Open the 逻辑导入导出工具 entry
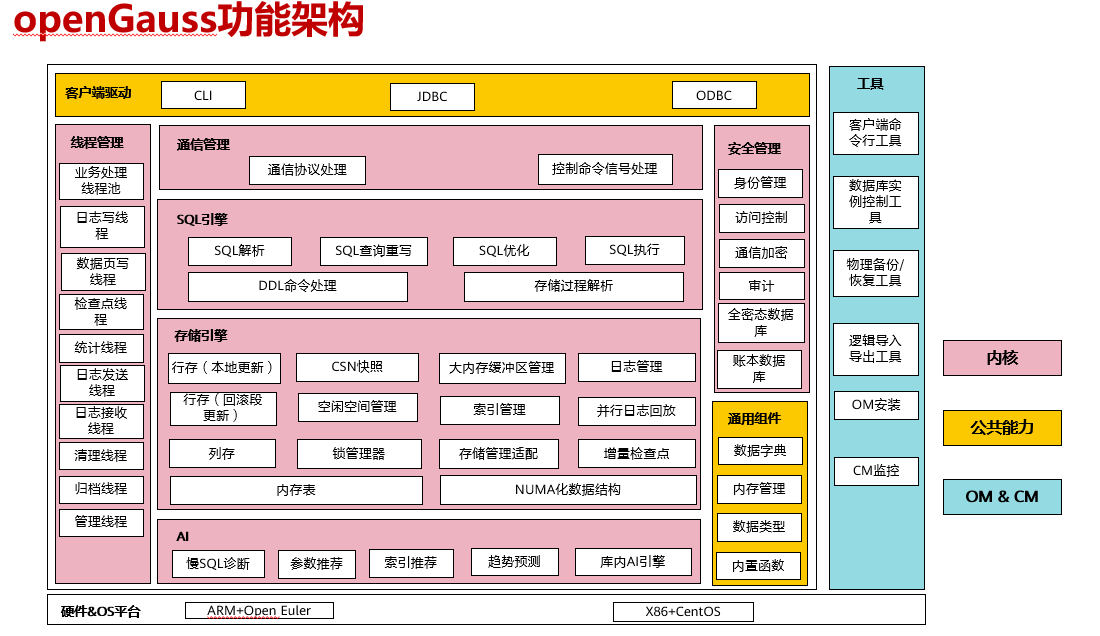 [x=875, y=349]
